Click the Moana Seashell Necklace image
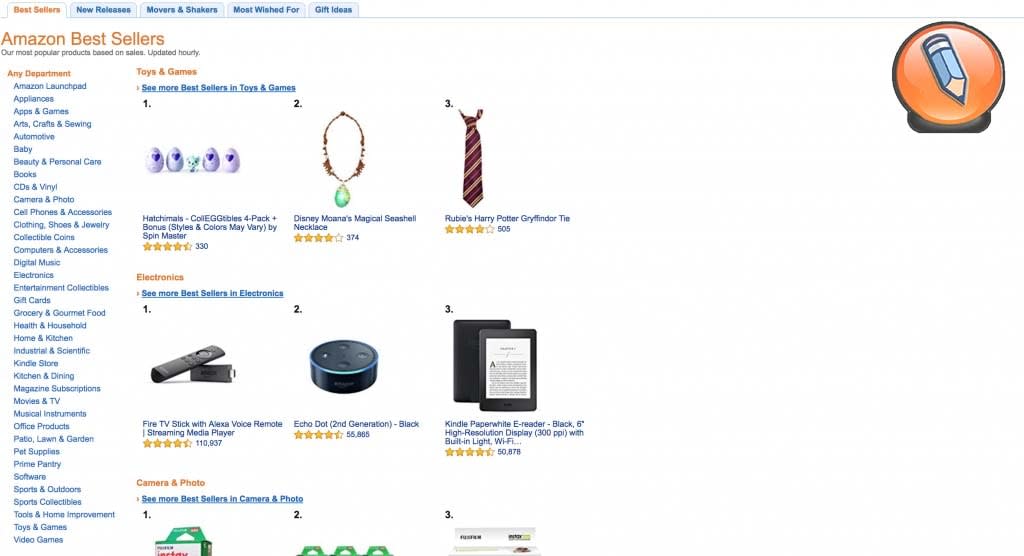This screenshot has width=1024, height=556. (x=343, y=159)
